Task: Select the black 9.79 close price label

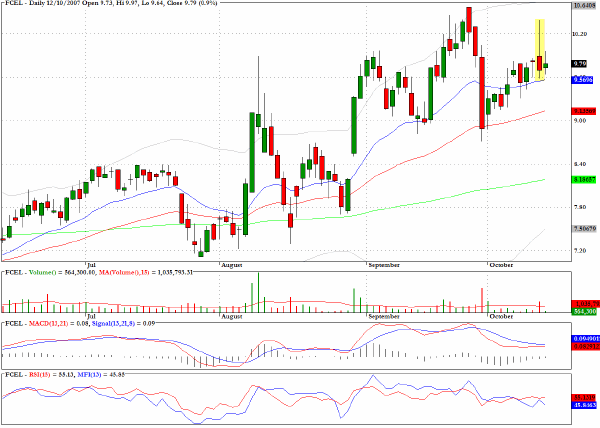Action: 580,63
